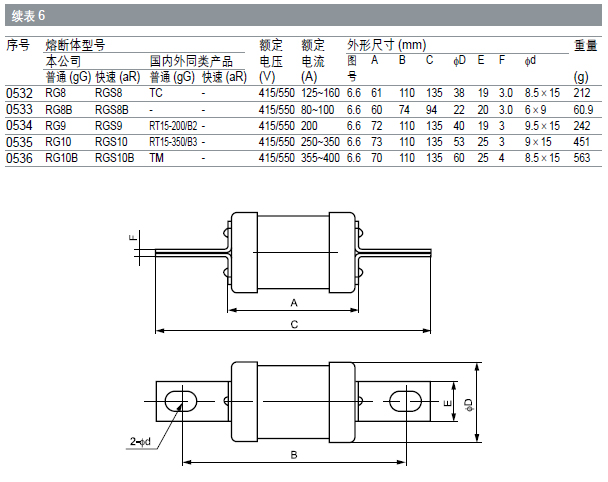Screen dimensions: 608x482
Task: Click the 序号 column header
Action: coord(18,46)
